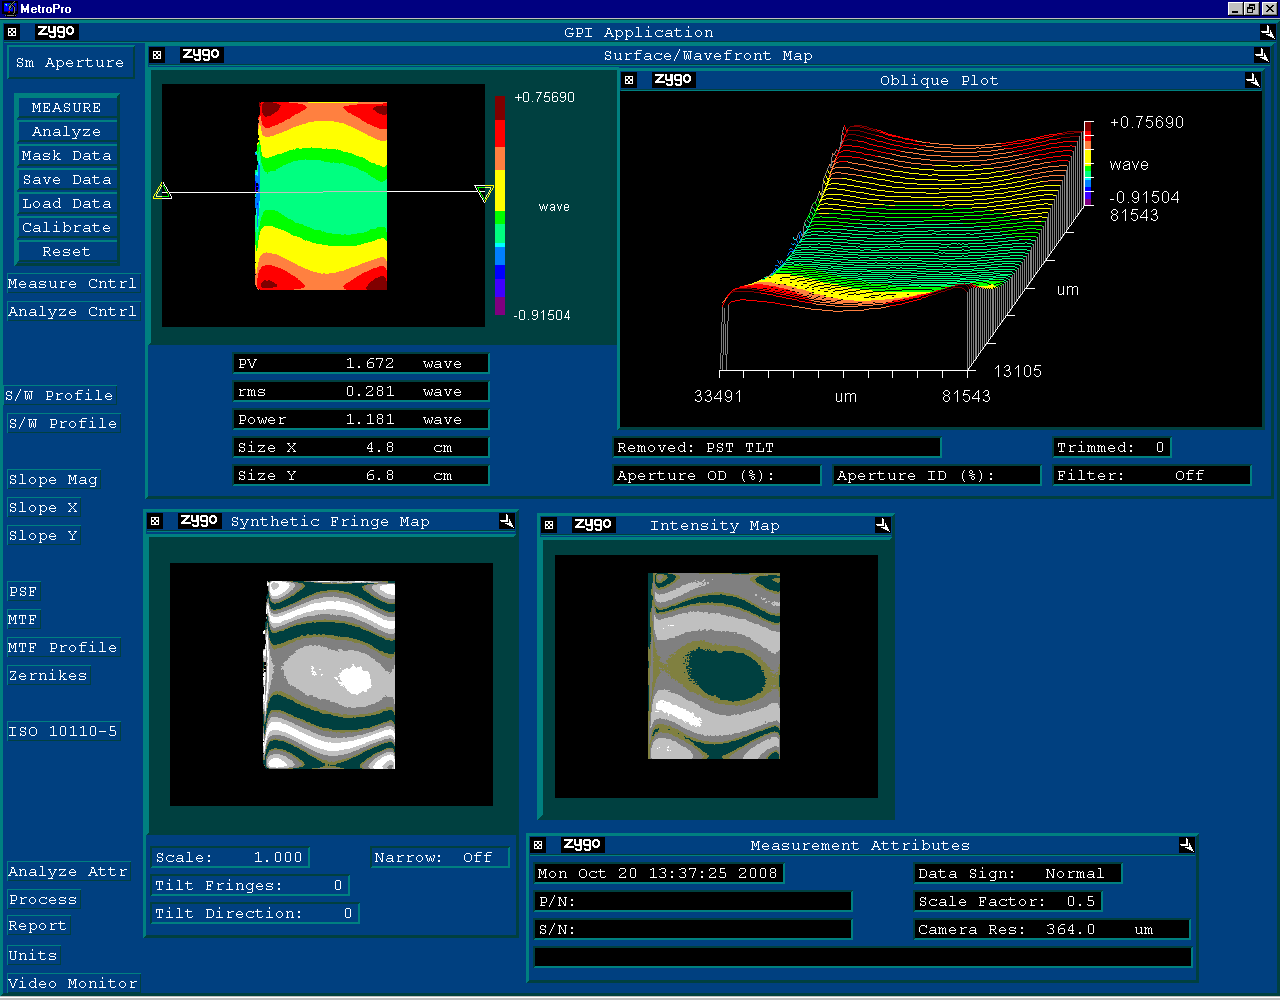Screen dimensions: 1280x1000
Task: Click Save Data button
Action: coord(67,179)
